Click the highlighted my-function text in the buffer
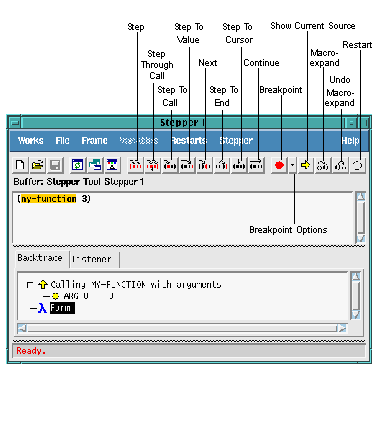The height and width of the screenshot is (427, 383). point(49,199)
